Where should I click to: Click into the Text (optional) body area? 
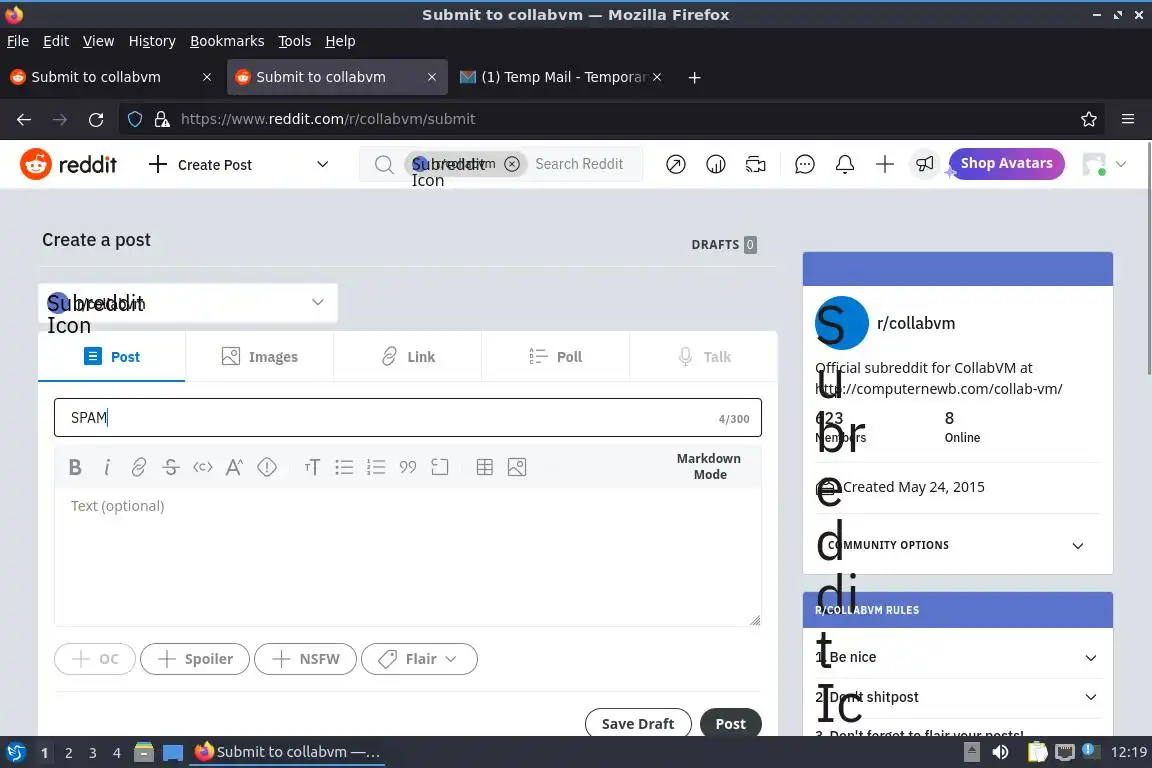(408, 557)
